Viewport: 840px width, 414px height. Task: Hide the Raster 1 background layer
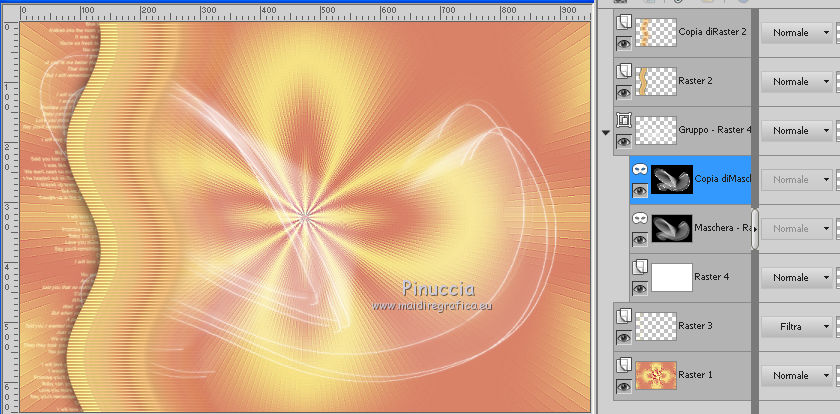624,387
